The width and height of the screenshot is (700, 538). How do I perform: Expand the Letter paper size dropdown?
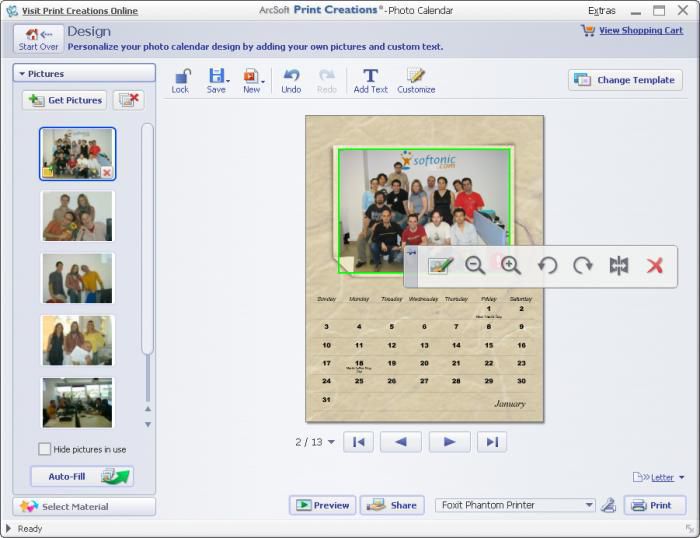click(x=681, y=478)
